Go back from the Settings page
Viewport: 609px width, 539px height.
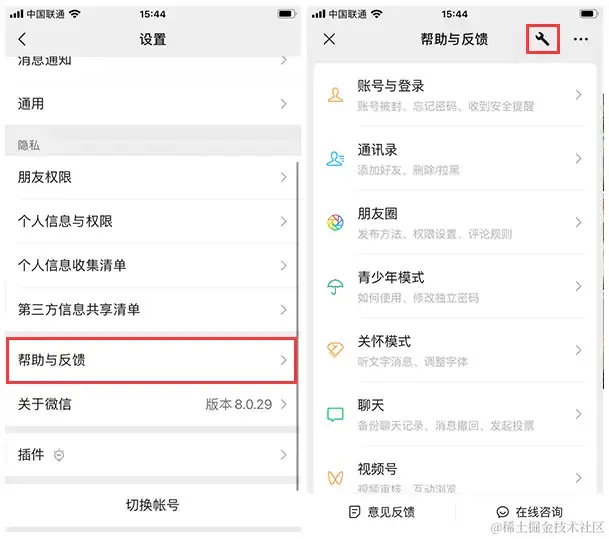click(x=22, y=39)
